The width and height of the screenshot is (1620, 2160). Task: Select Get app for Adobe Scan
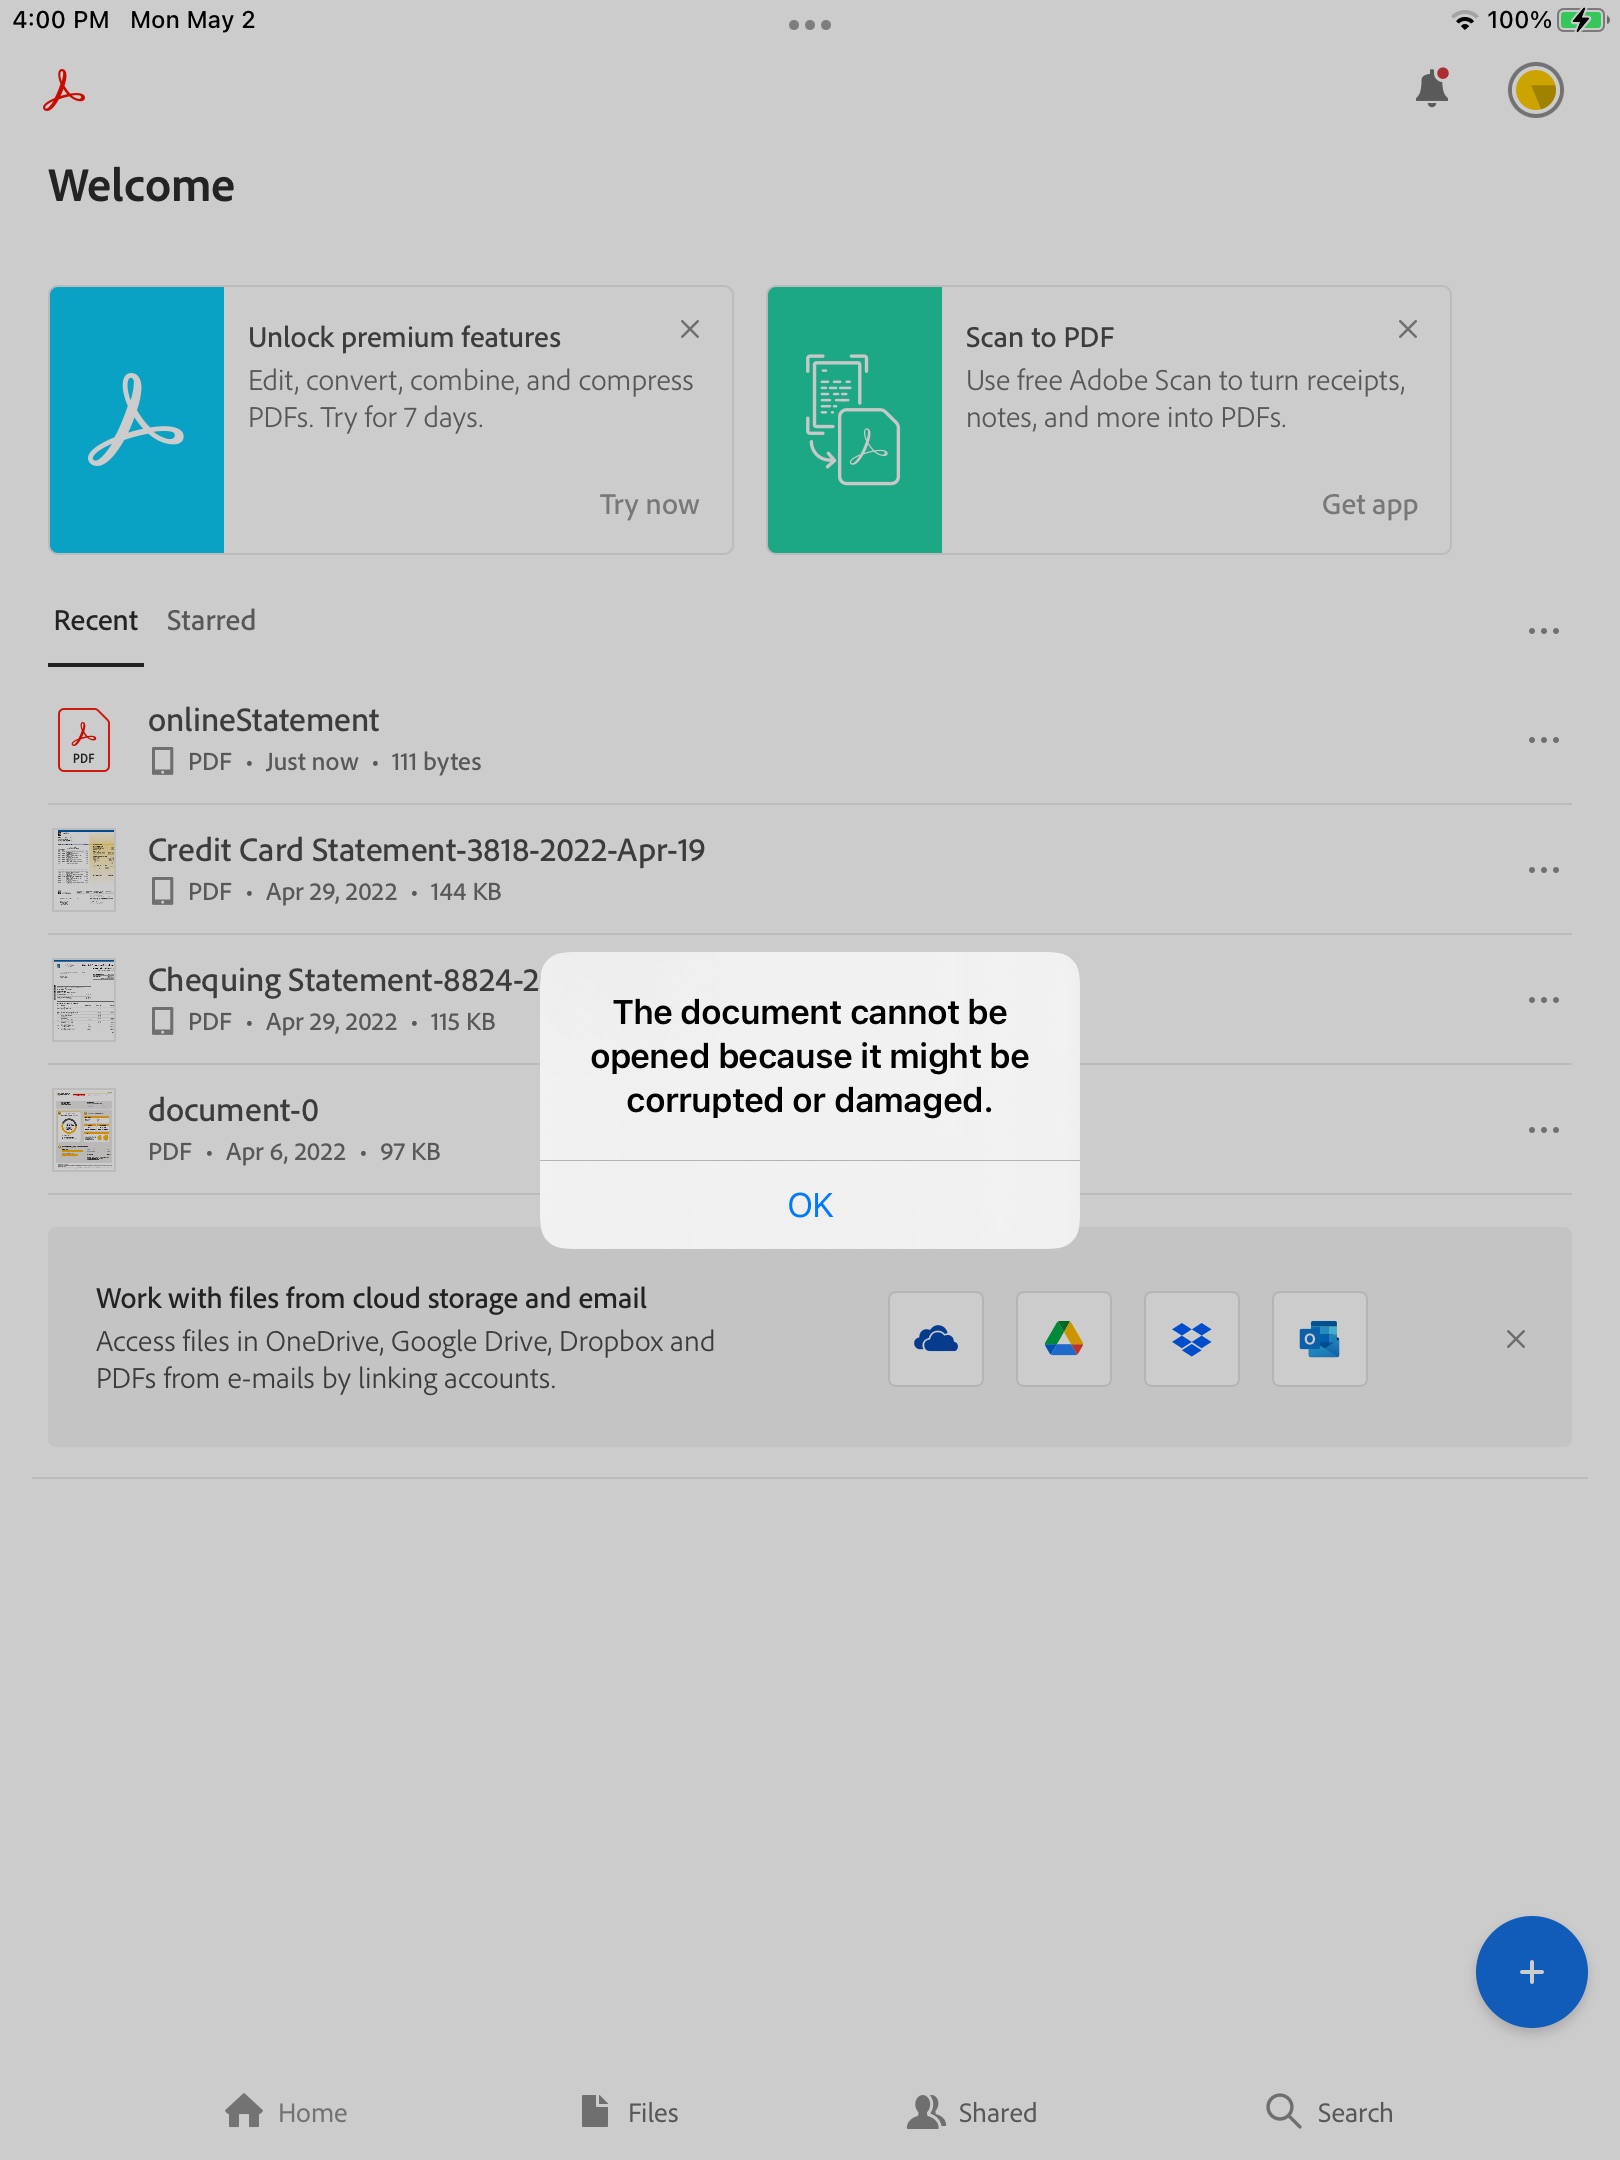tap(1369, 504)
